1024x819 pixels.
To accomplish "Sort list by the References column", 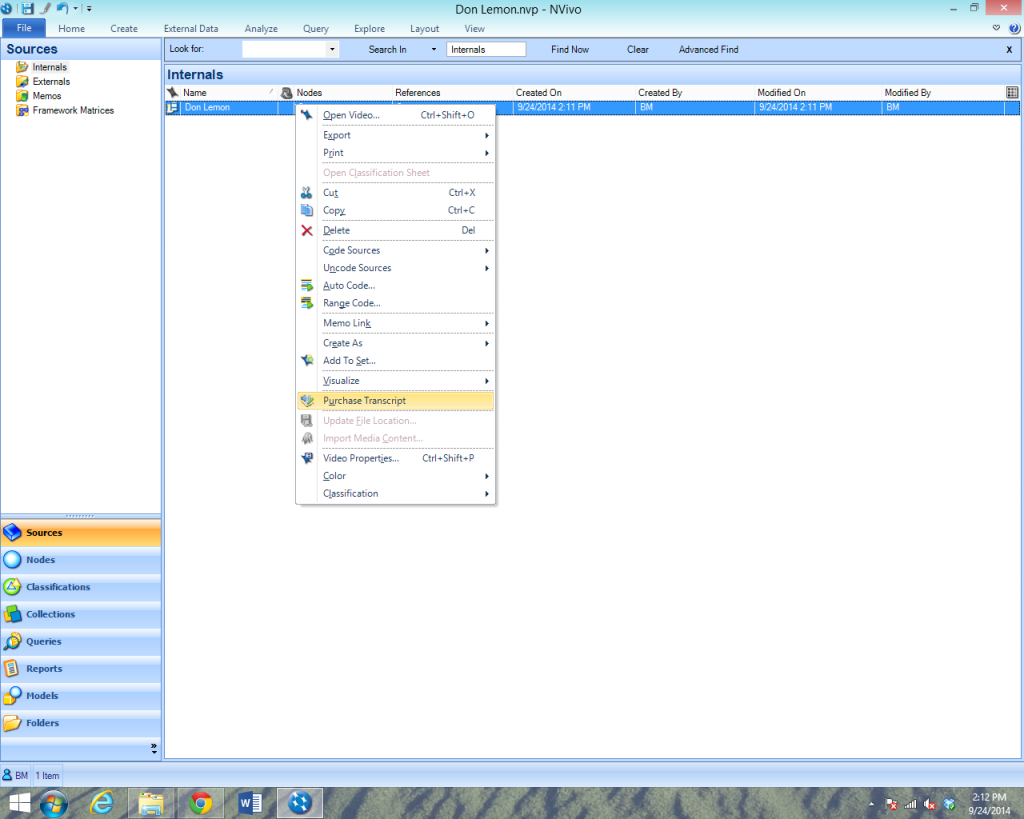I will [452, 93].
